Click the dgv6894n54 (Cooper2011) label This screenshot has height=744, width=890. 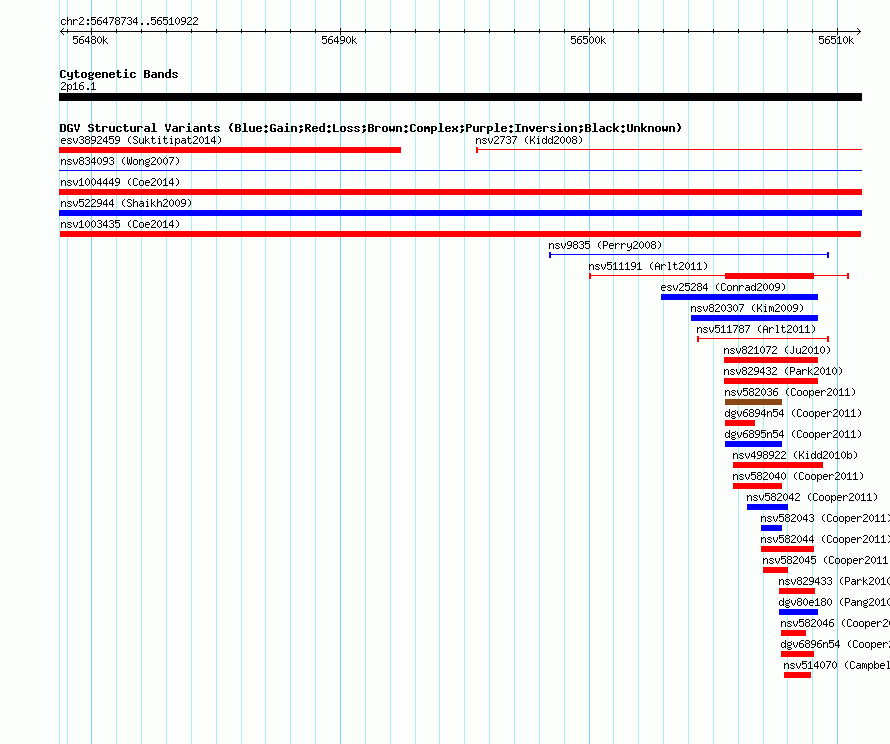793,413
